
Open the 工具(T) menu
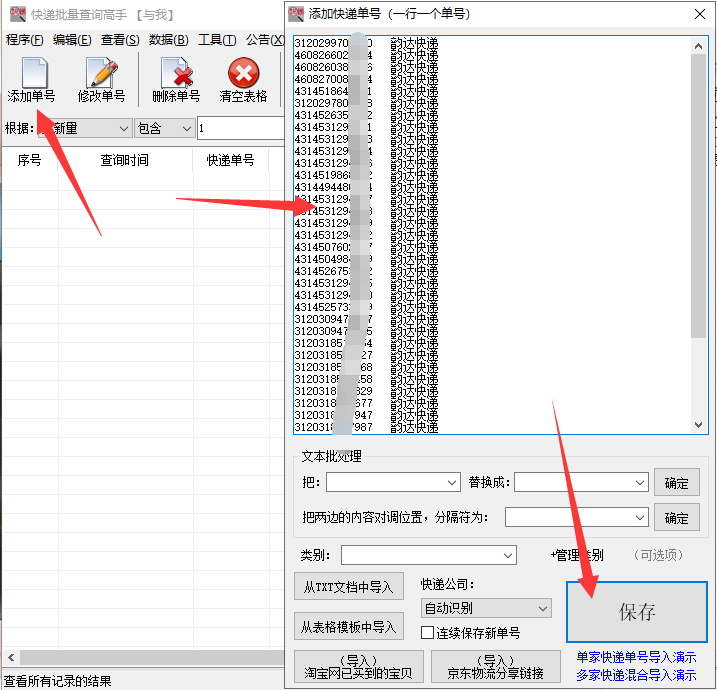click(x=217, y=40)
